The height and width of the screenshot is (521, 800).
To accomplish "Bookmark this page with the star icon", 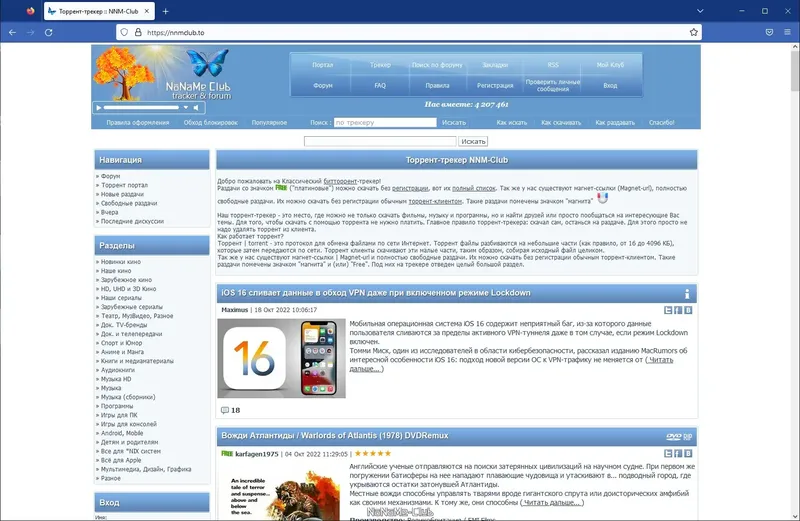I will click(693, 32).
